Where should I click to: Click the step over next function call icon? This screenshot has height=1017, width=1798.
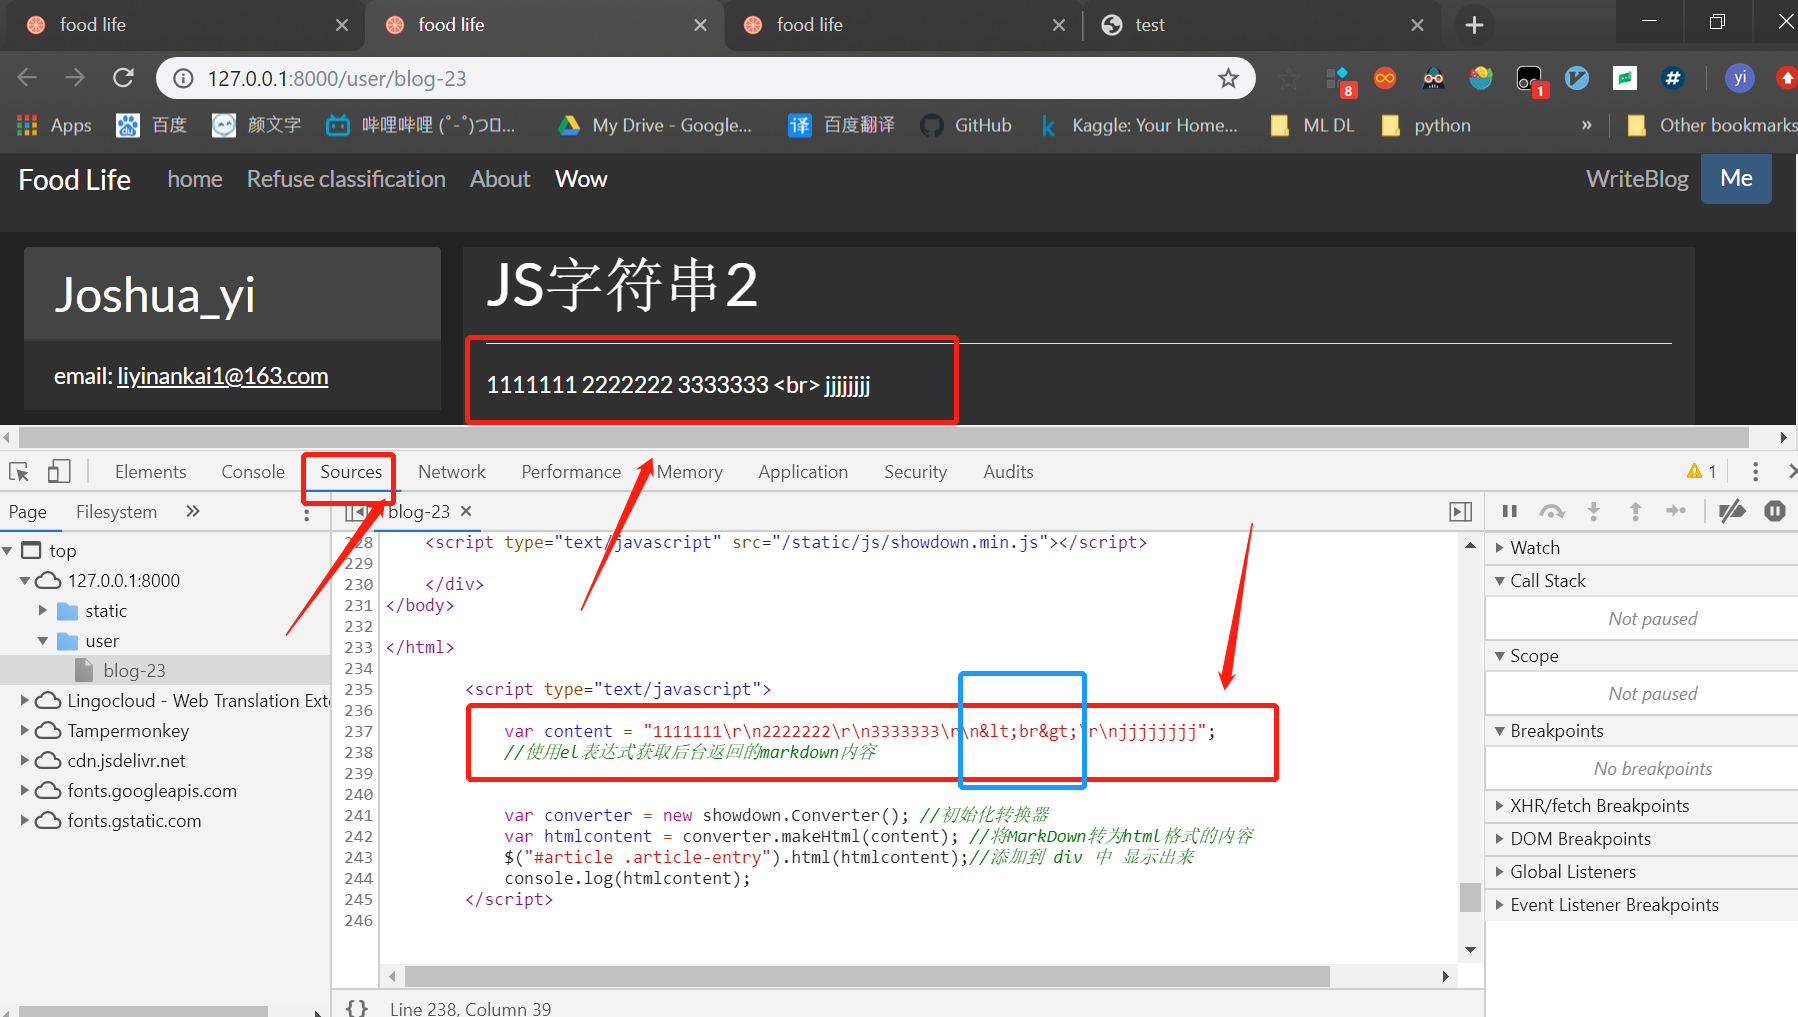tap(1552, 511)
